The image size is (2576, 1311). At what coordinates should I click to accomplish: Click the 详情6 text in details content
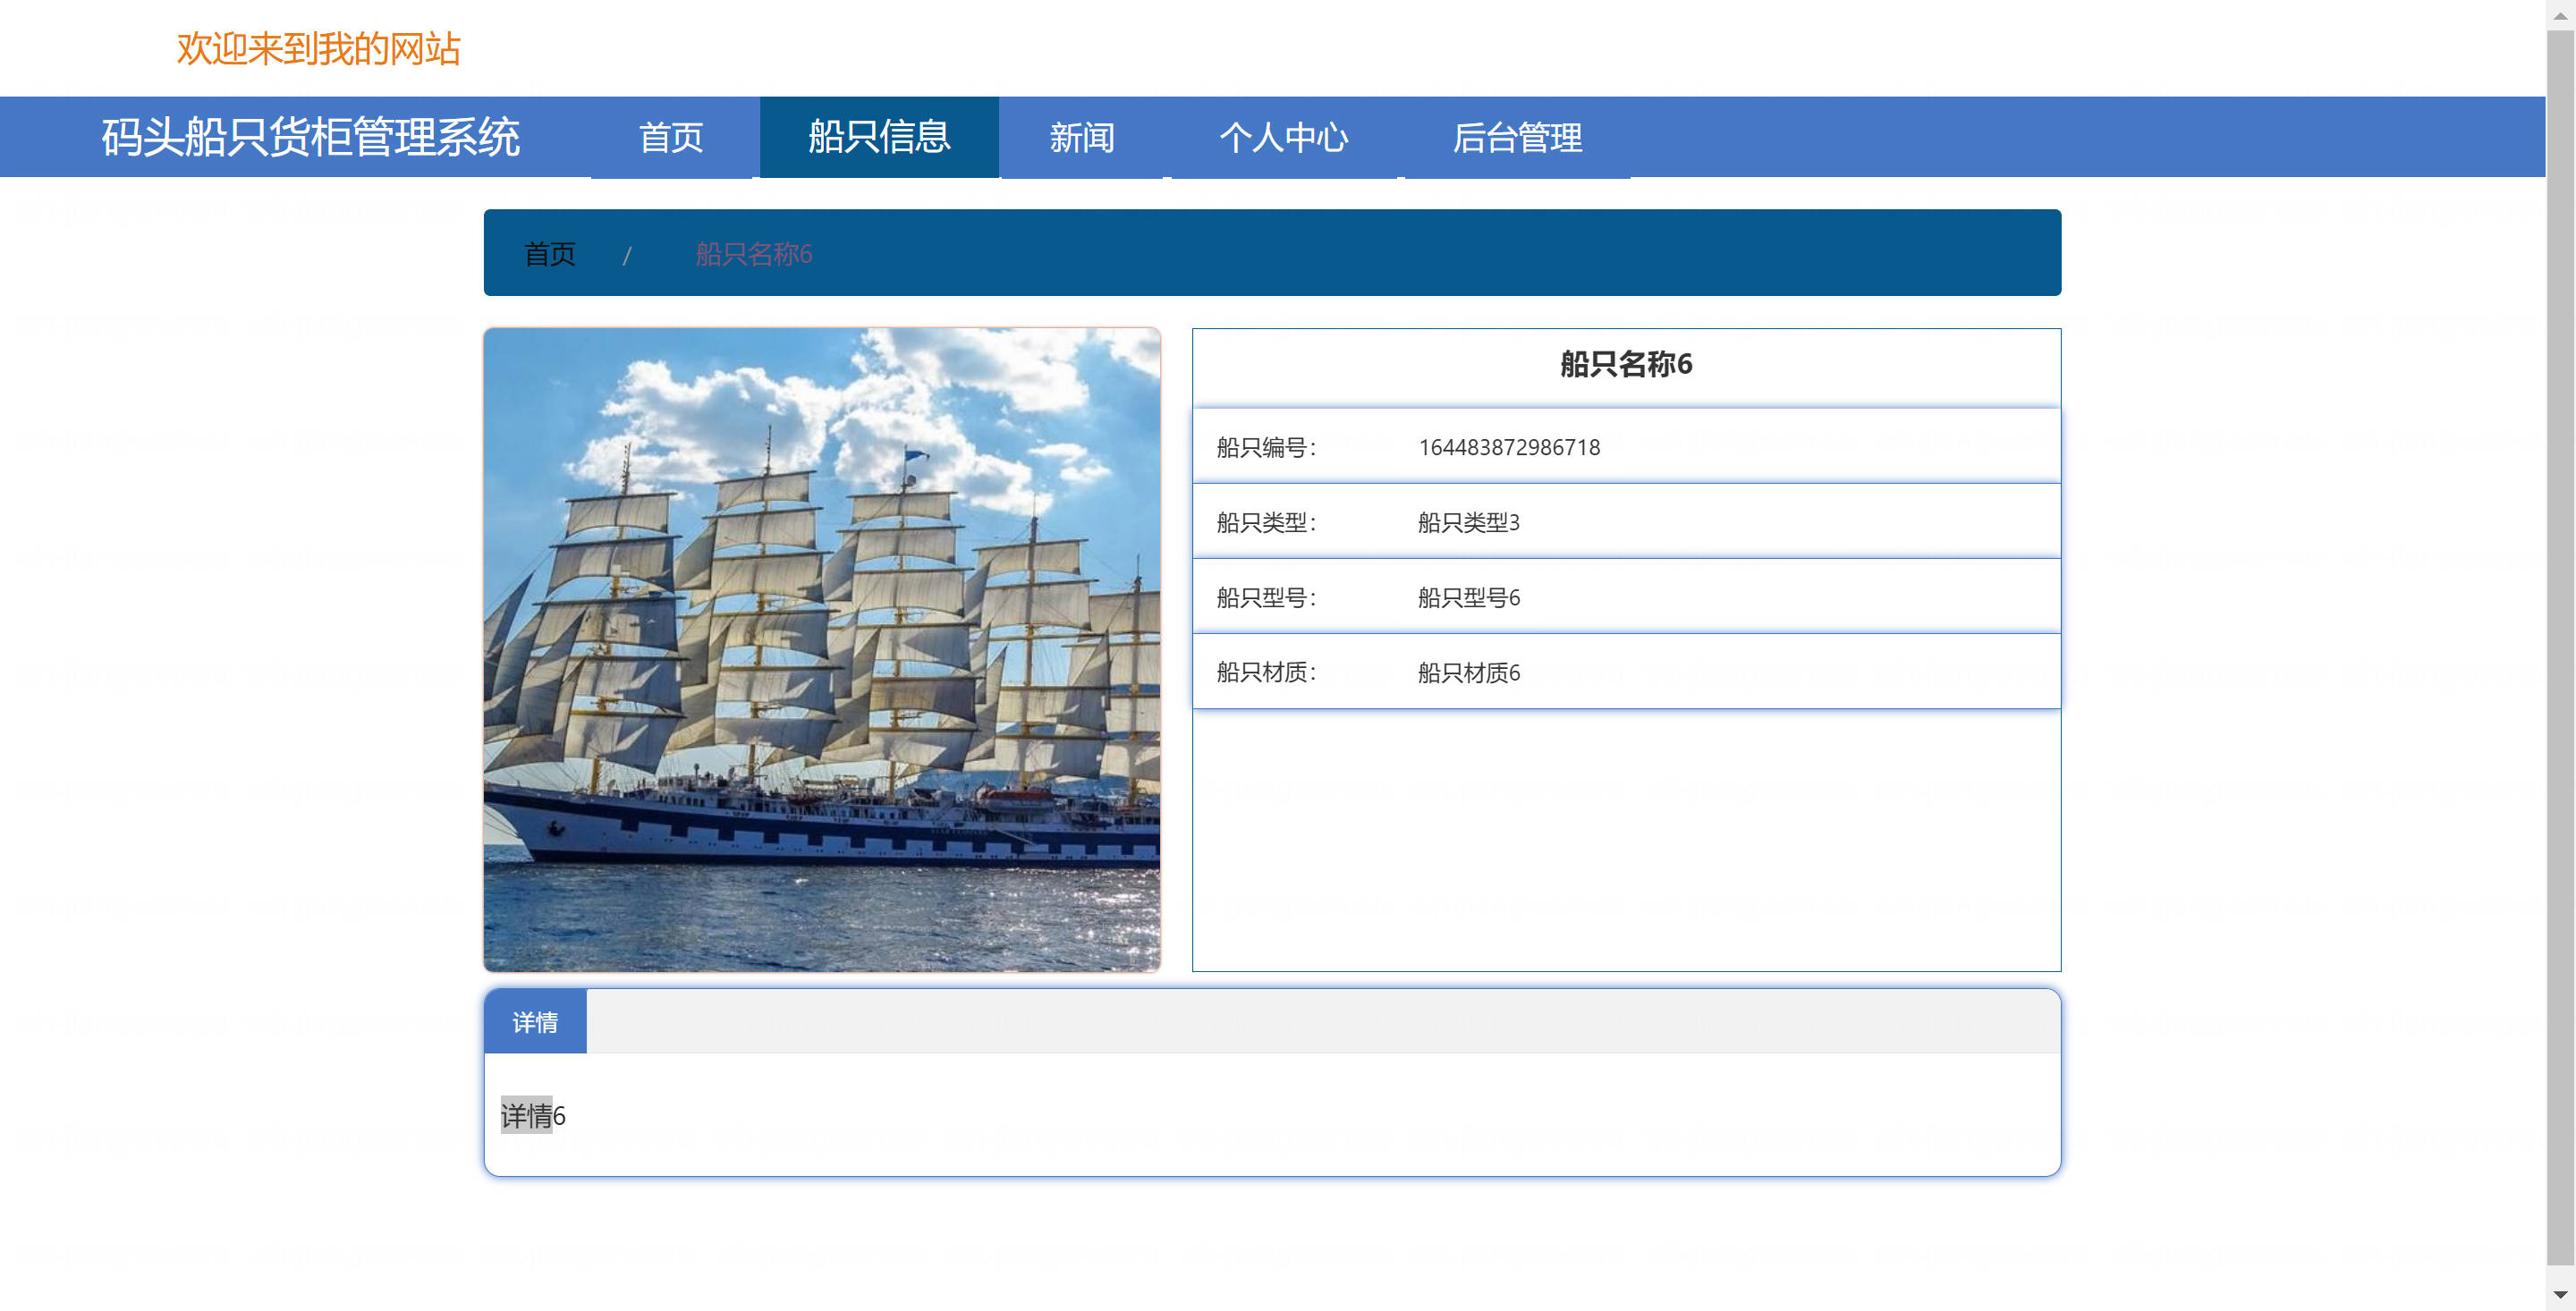(x=533, y=1115)
